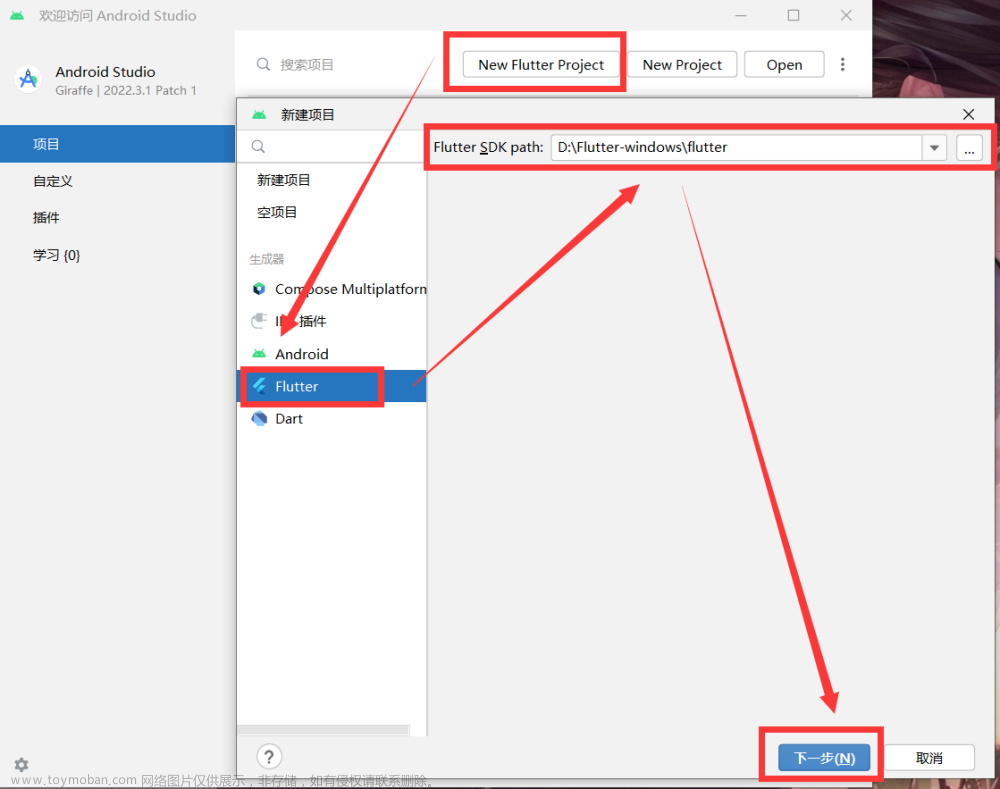Click the New Project button

[x=682, y=64]
